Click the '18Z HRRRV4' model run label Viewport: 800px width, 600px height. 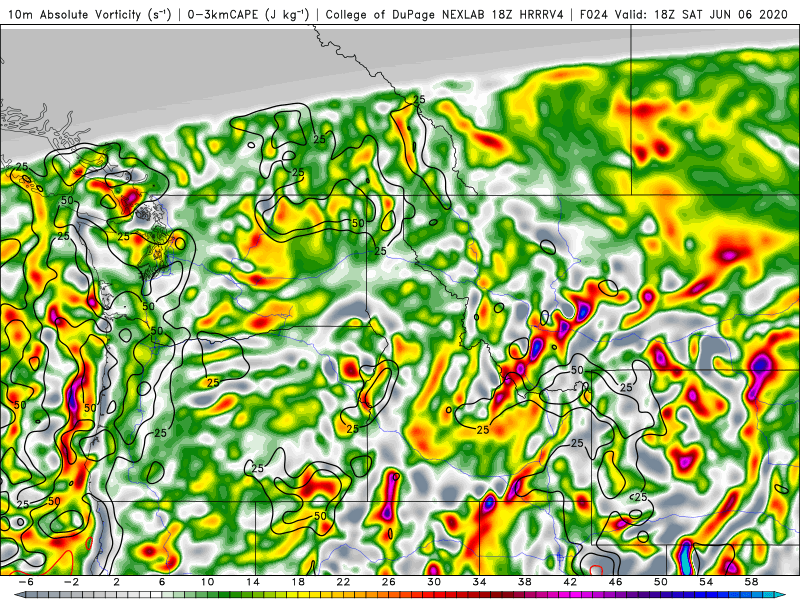coord(528,14)
